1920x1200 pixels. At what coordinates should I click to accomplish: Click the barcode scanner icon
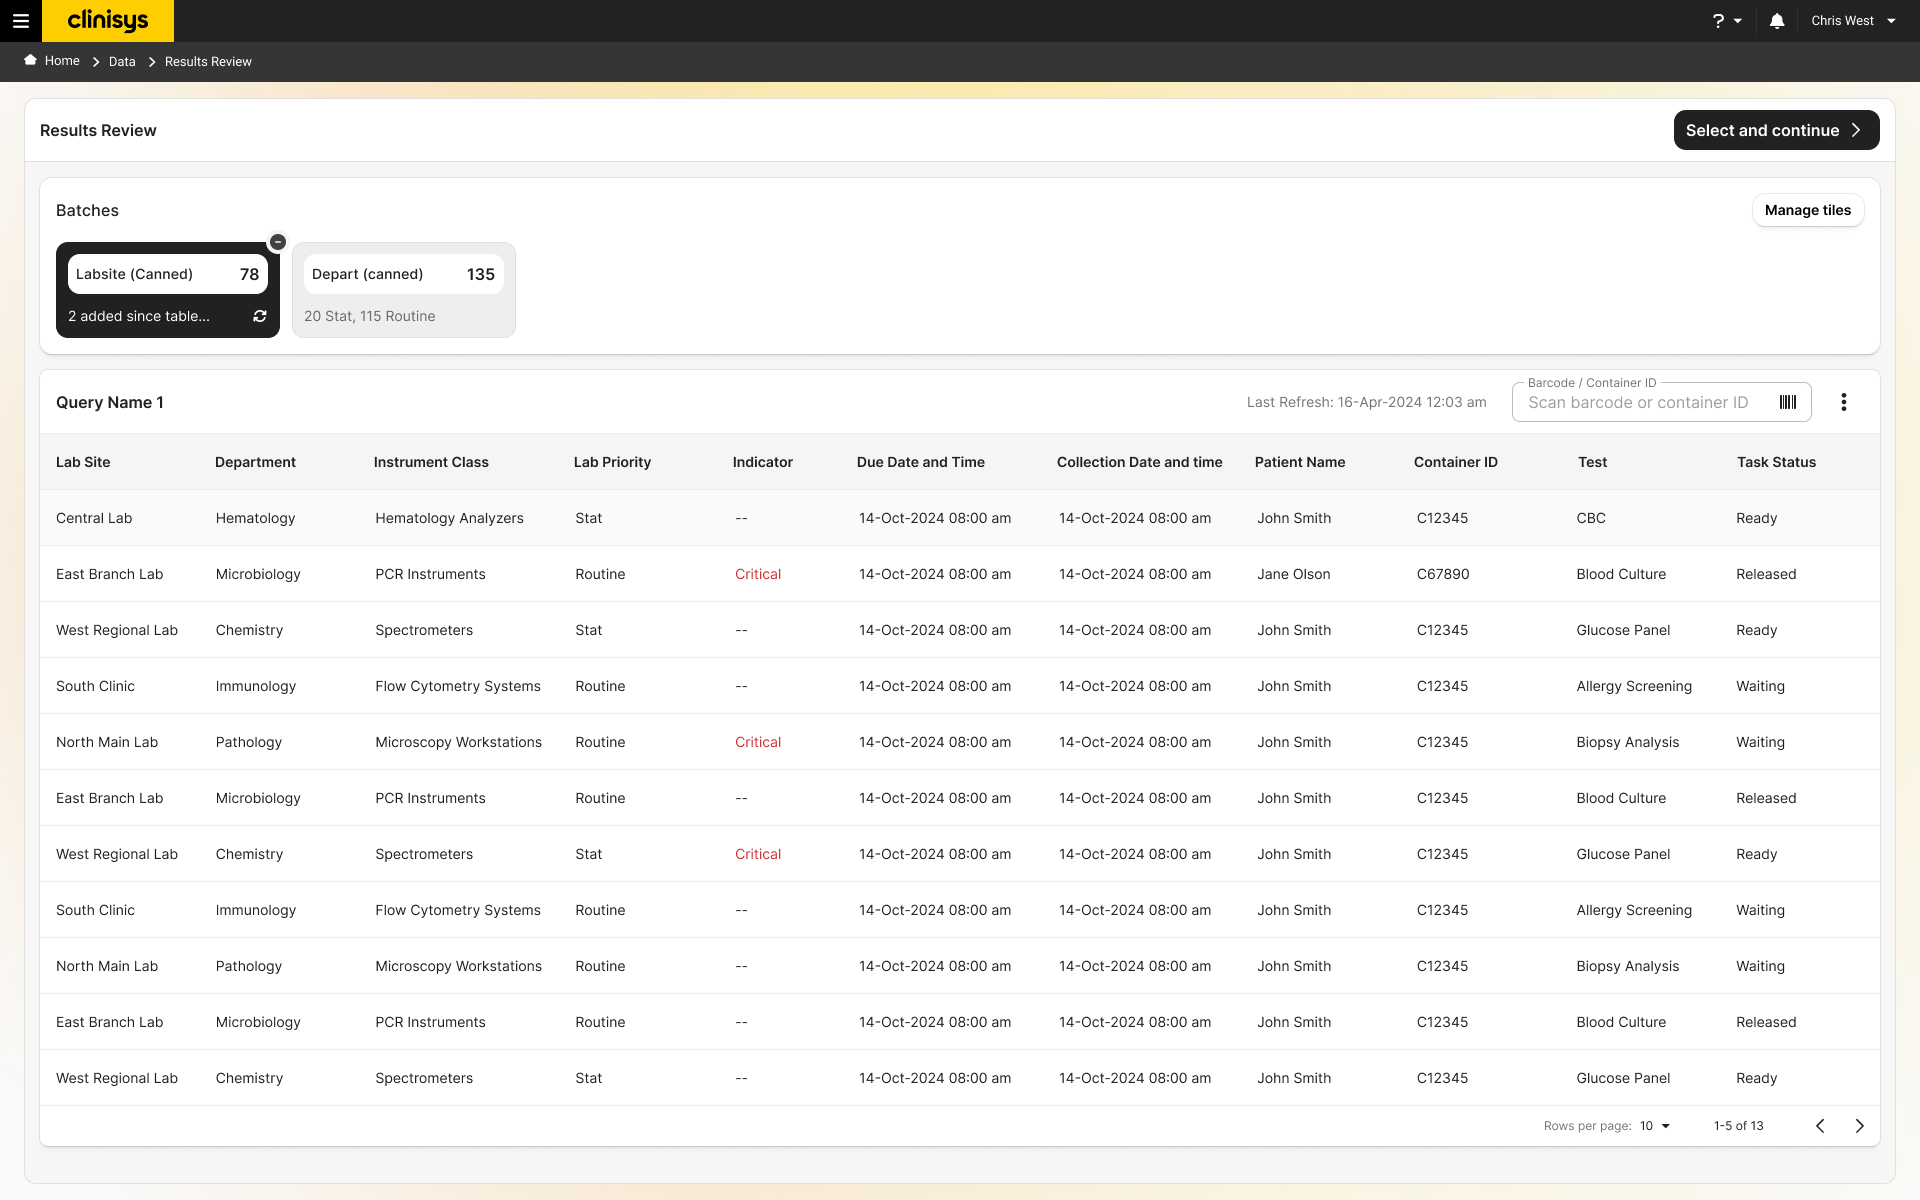[x=1788, y=402]
